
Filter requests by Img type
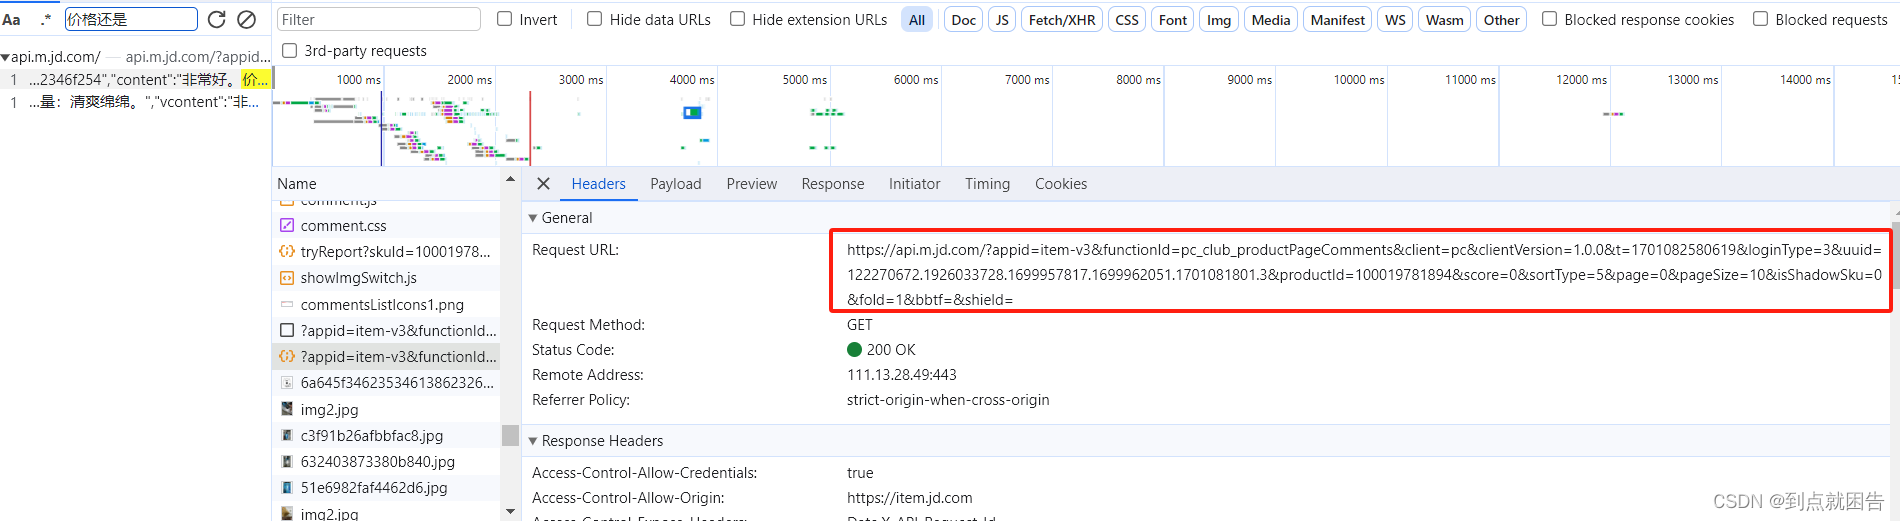click(x=1218, y=20)
